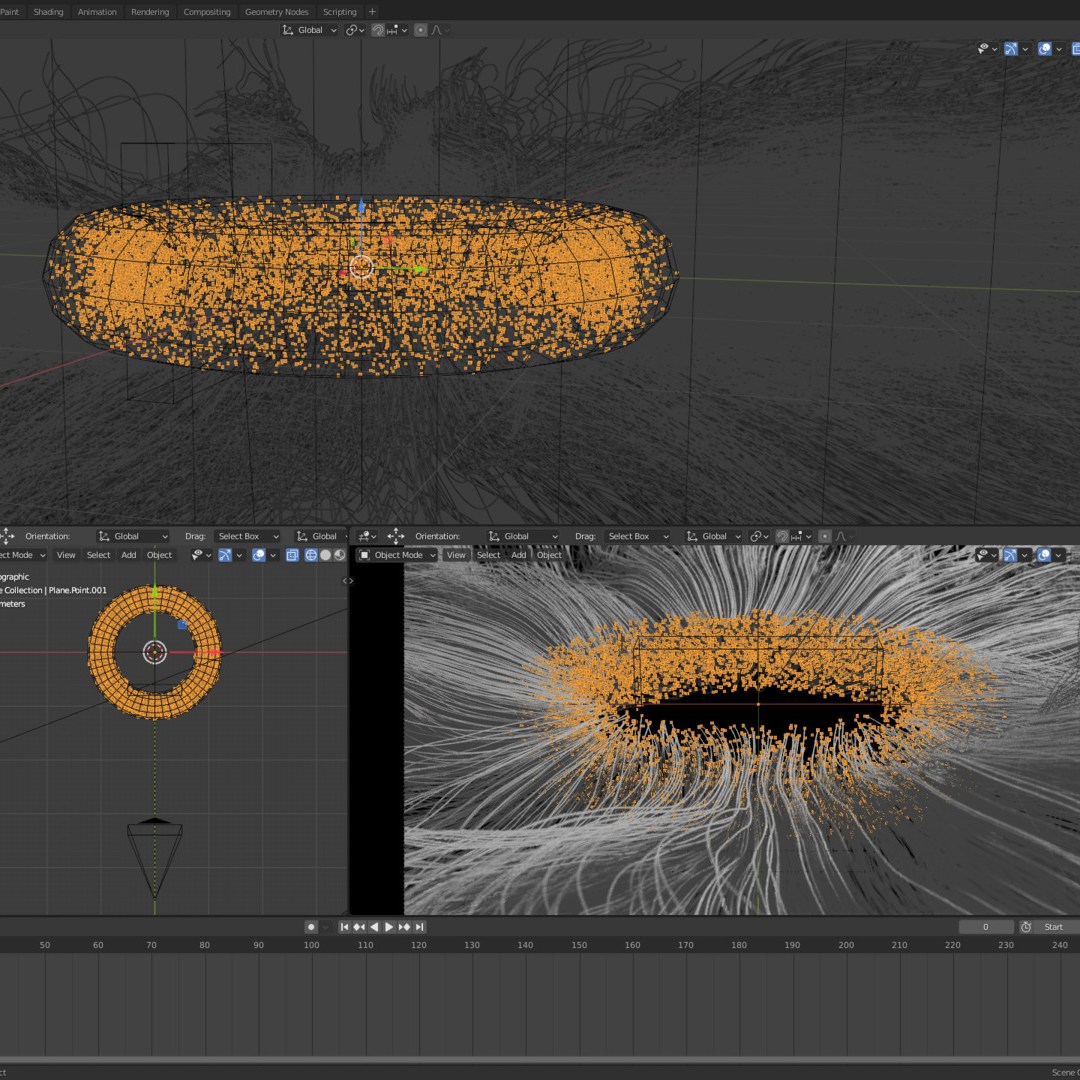Enable X-ray toggle in bottom-left viewport
The height and width of the screenshot is (1080, 1080).
point(292,555)
